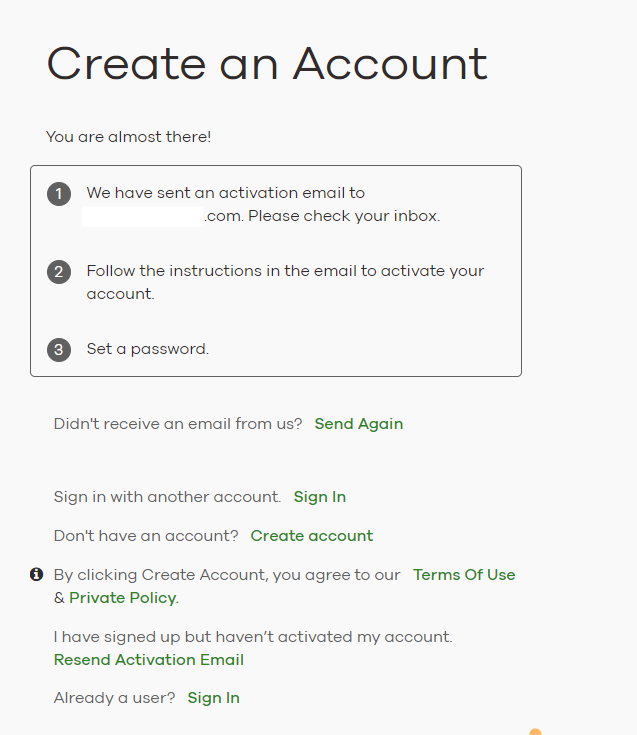Click the "You are almost there!" text
The width and height of the screenshot is (637, 735).
[129, 137]
